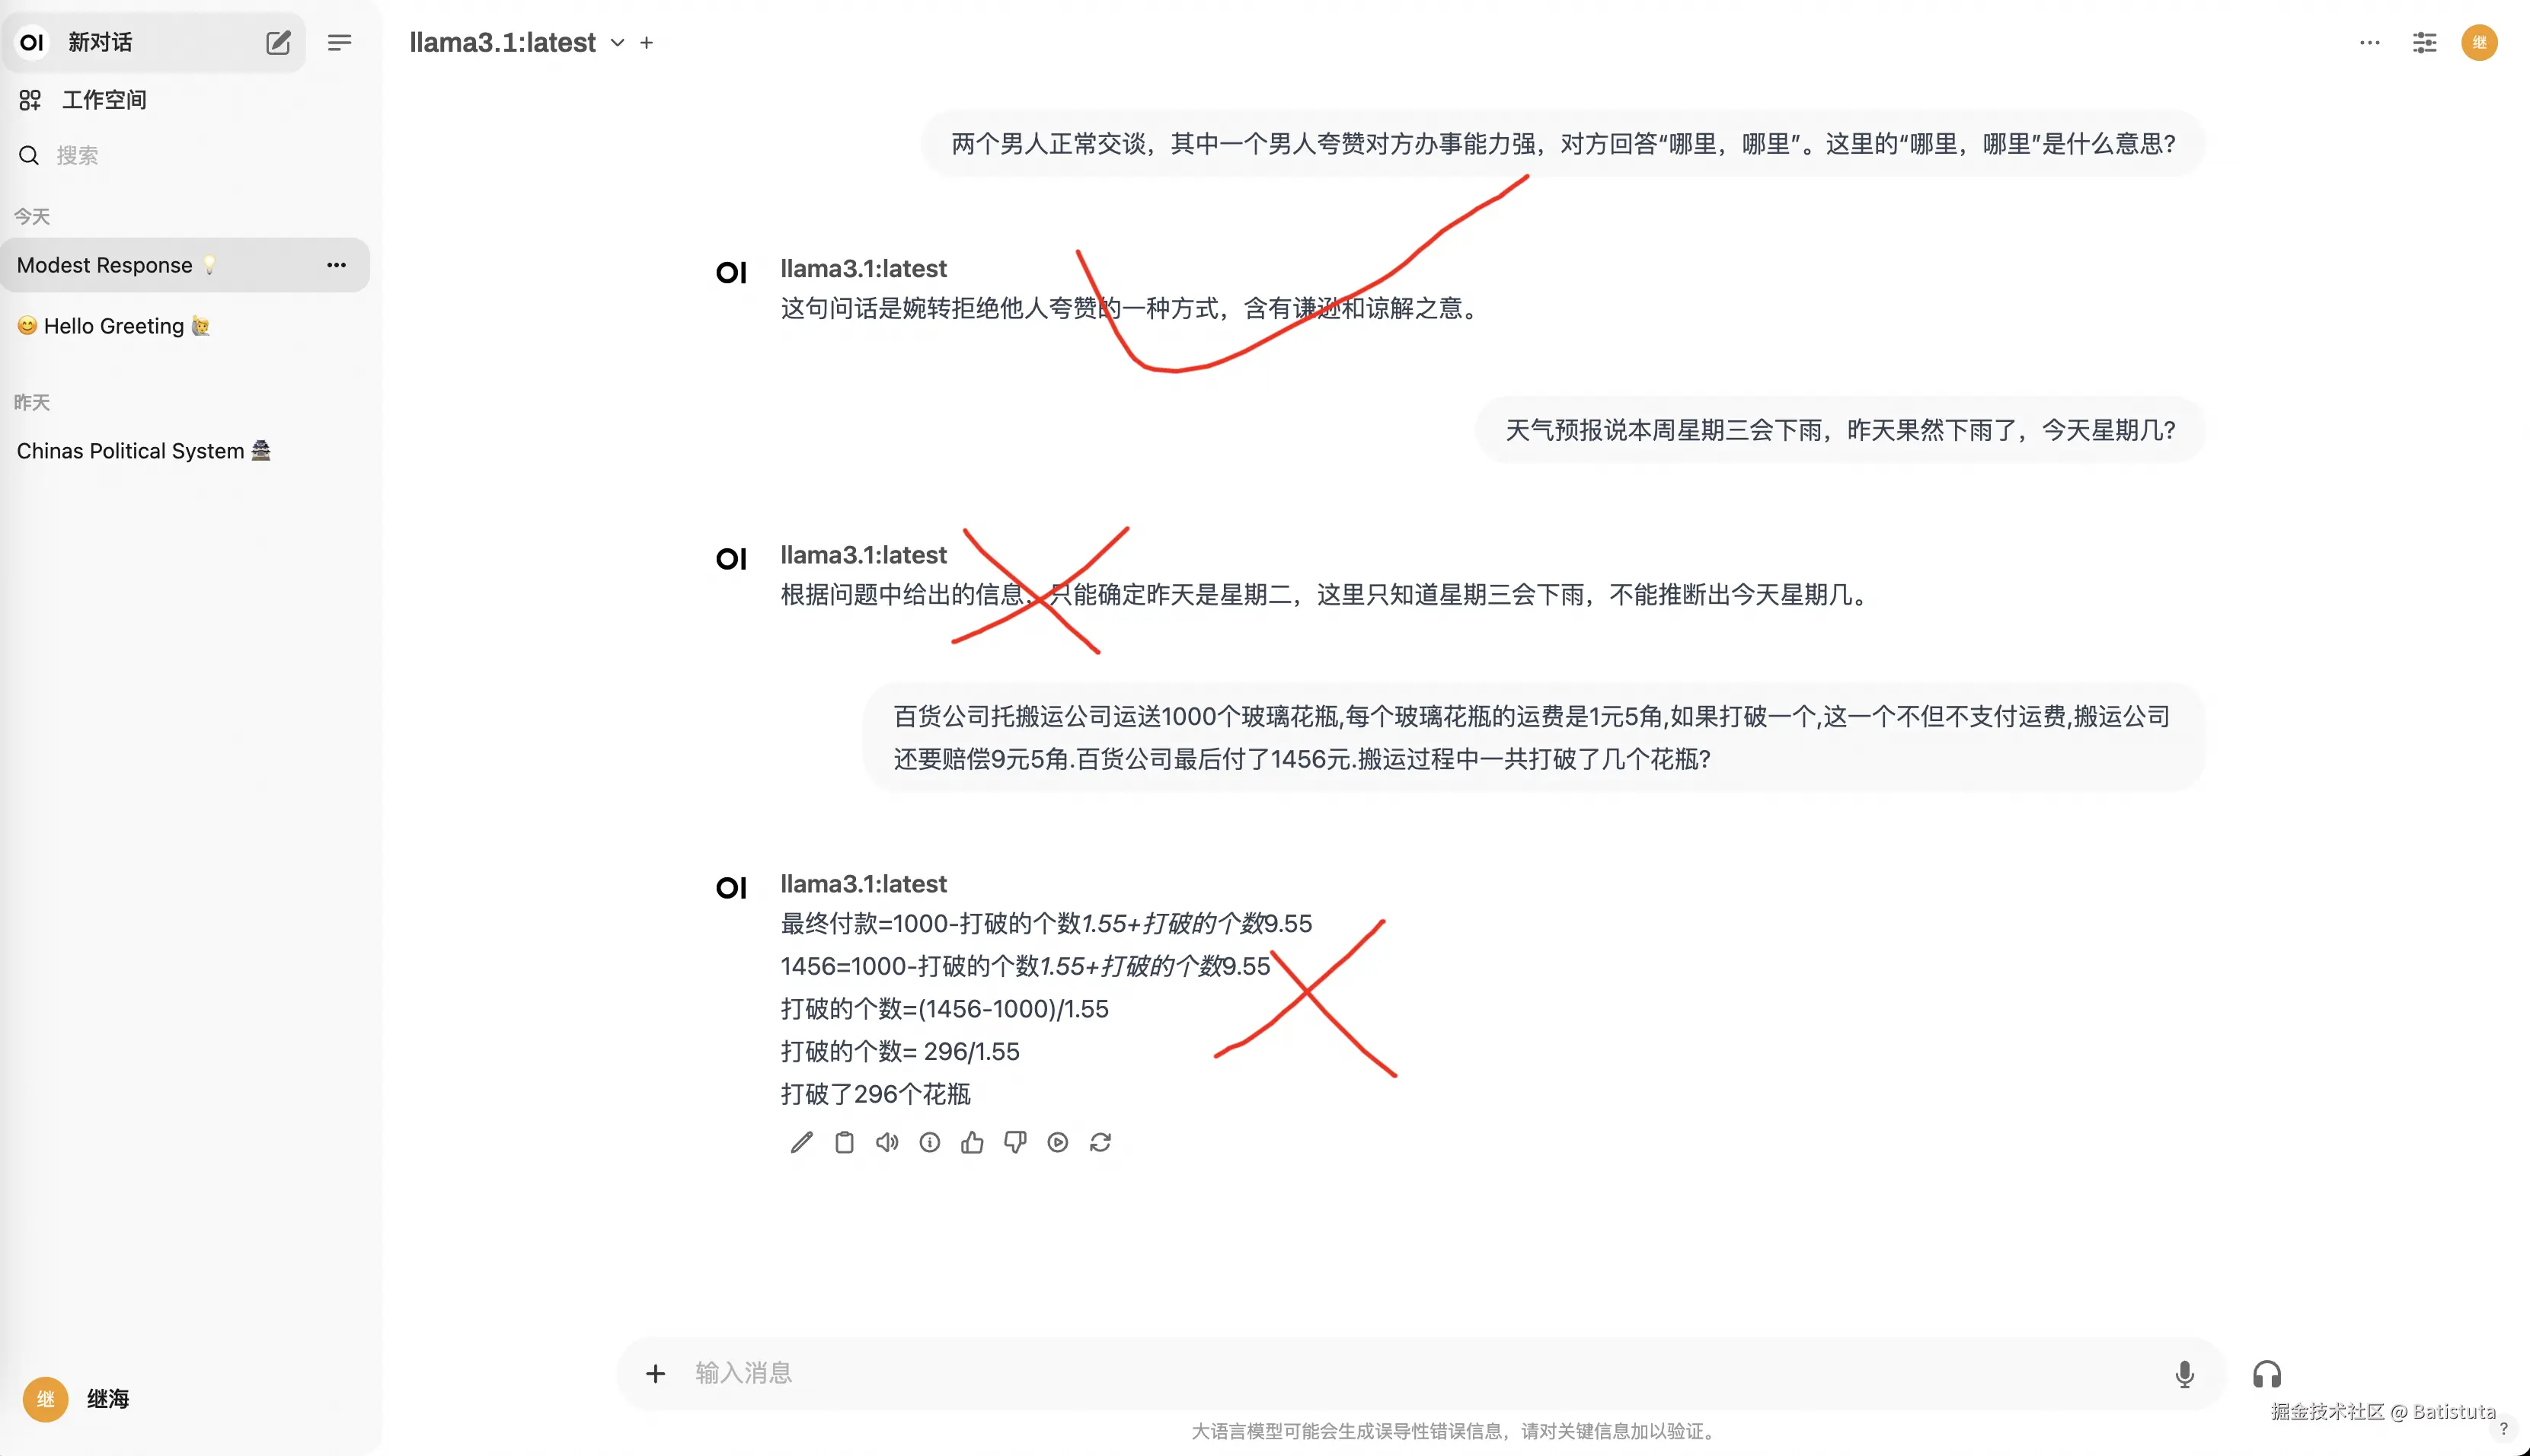Click the read aloud speaker icon
This screenshot has height=1456, width=2530.
[887, 1142]
